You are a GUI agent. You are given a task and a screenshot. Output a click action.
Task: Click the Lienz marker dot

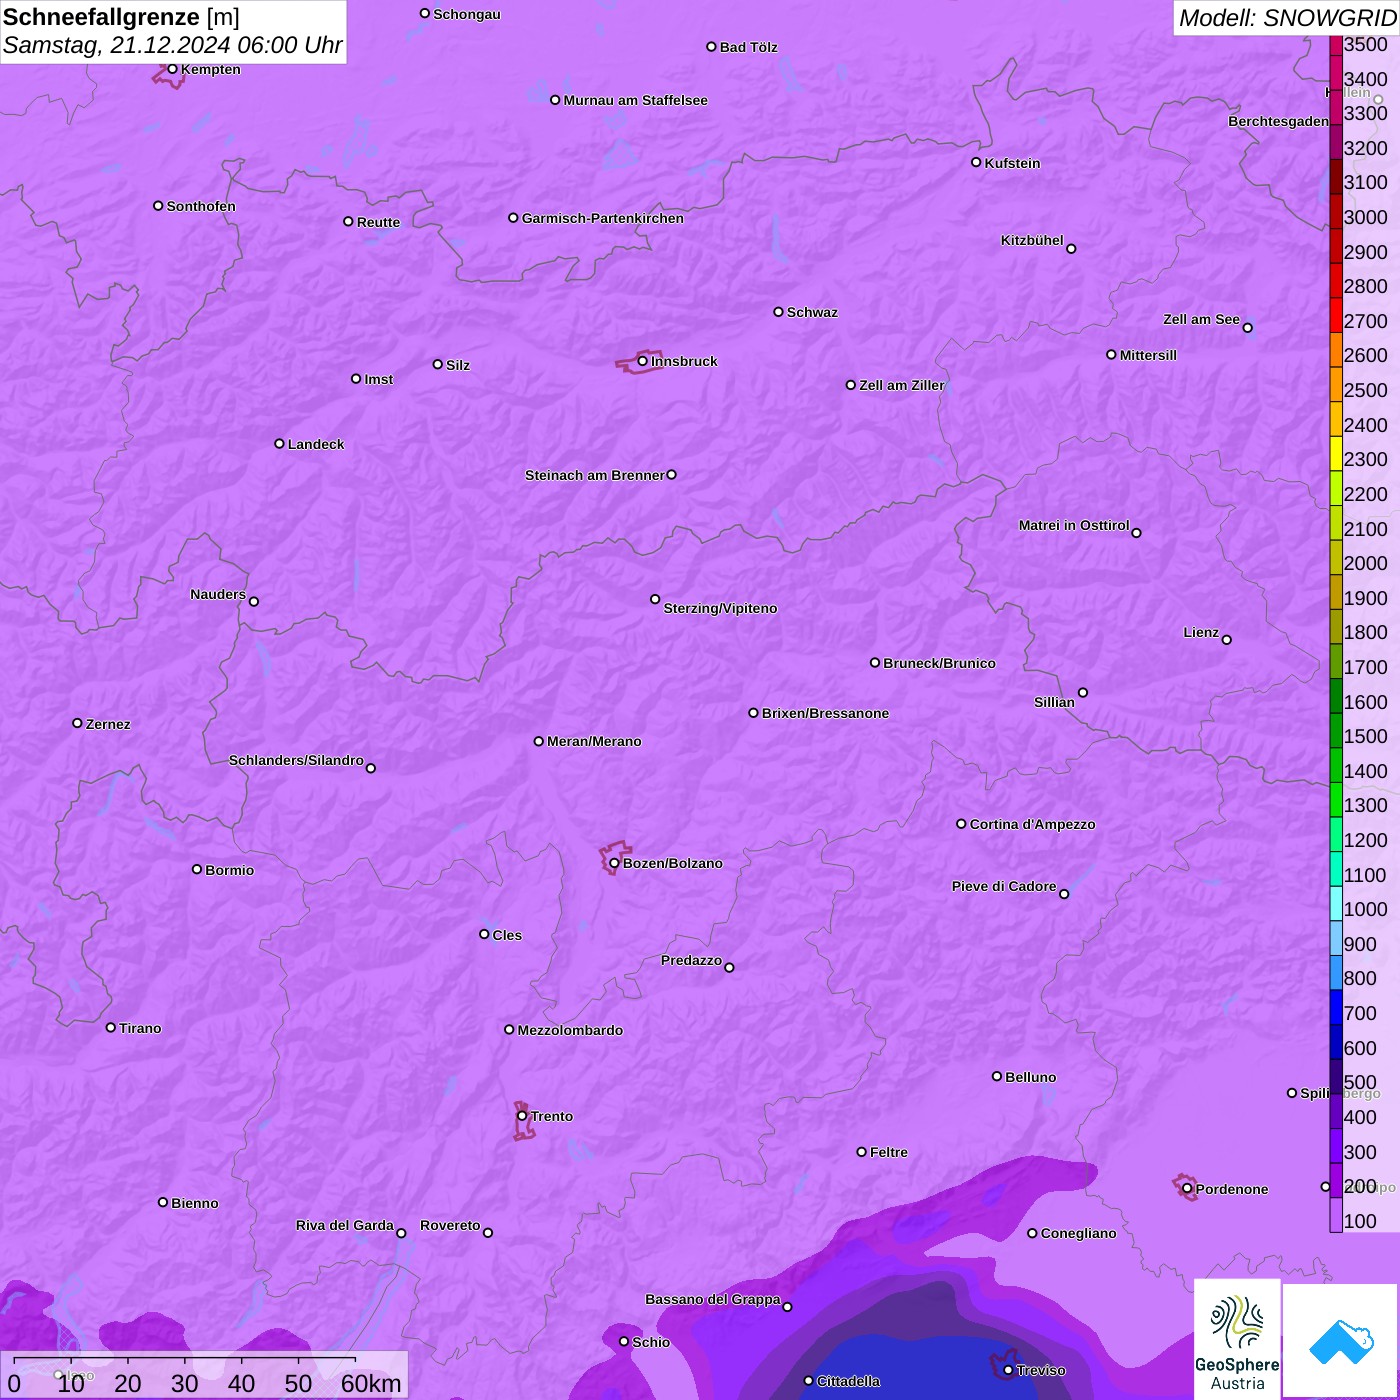coord(1227,640)
